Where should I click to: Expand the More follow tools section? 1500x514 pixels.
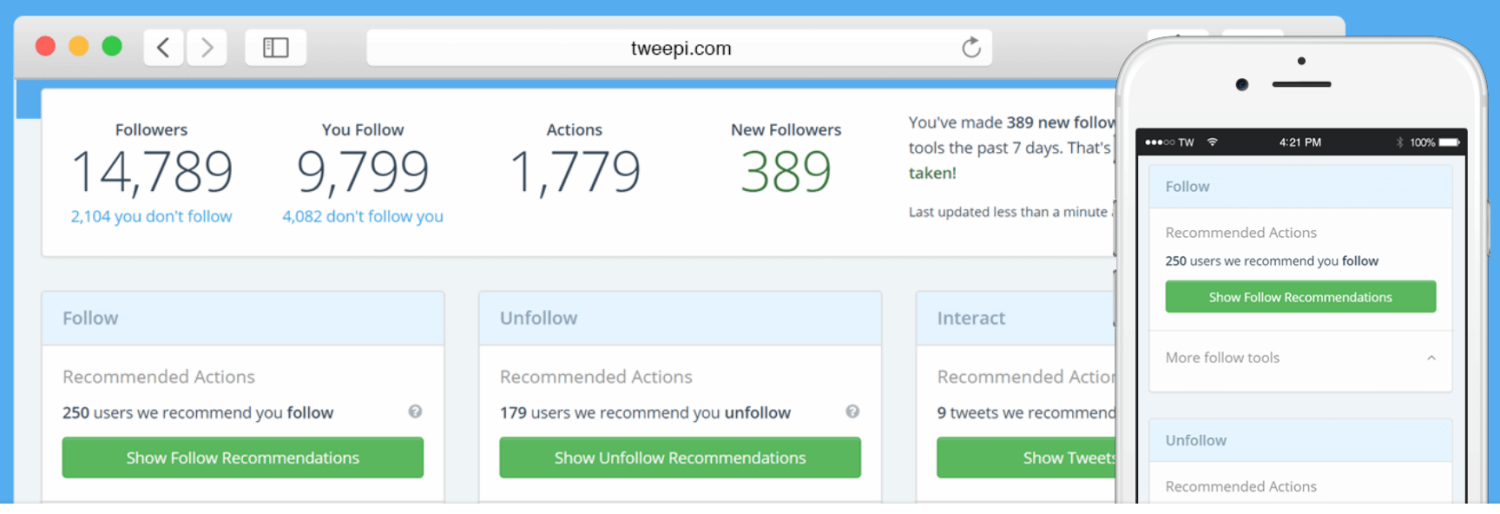click(1431, 358)
